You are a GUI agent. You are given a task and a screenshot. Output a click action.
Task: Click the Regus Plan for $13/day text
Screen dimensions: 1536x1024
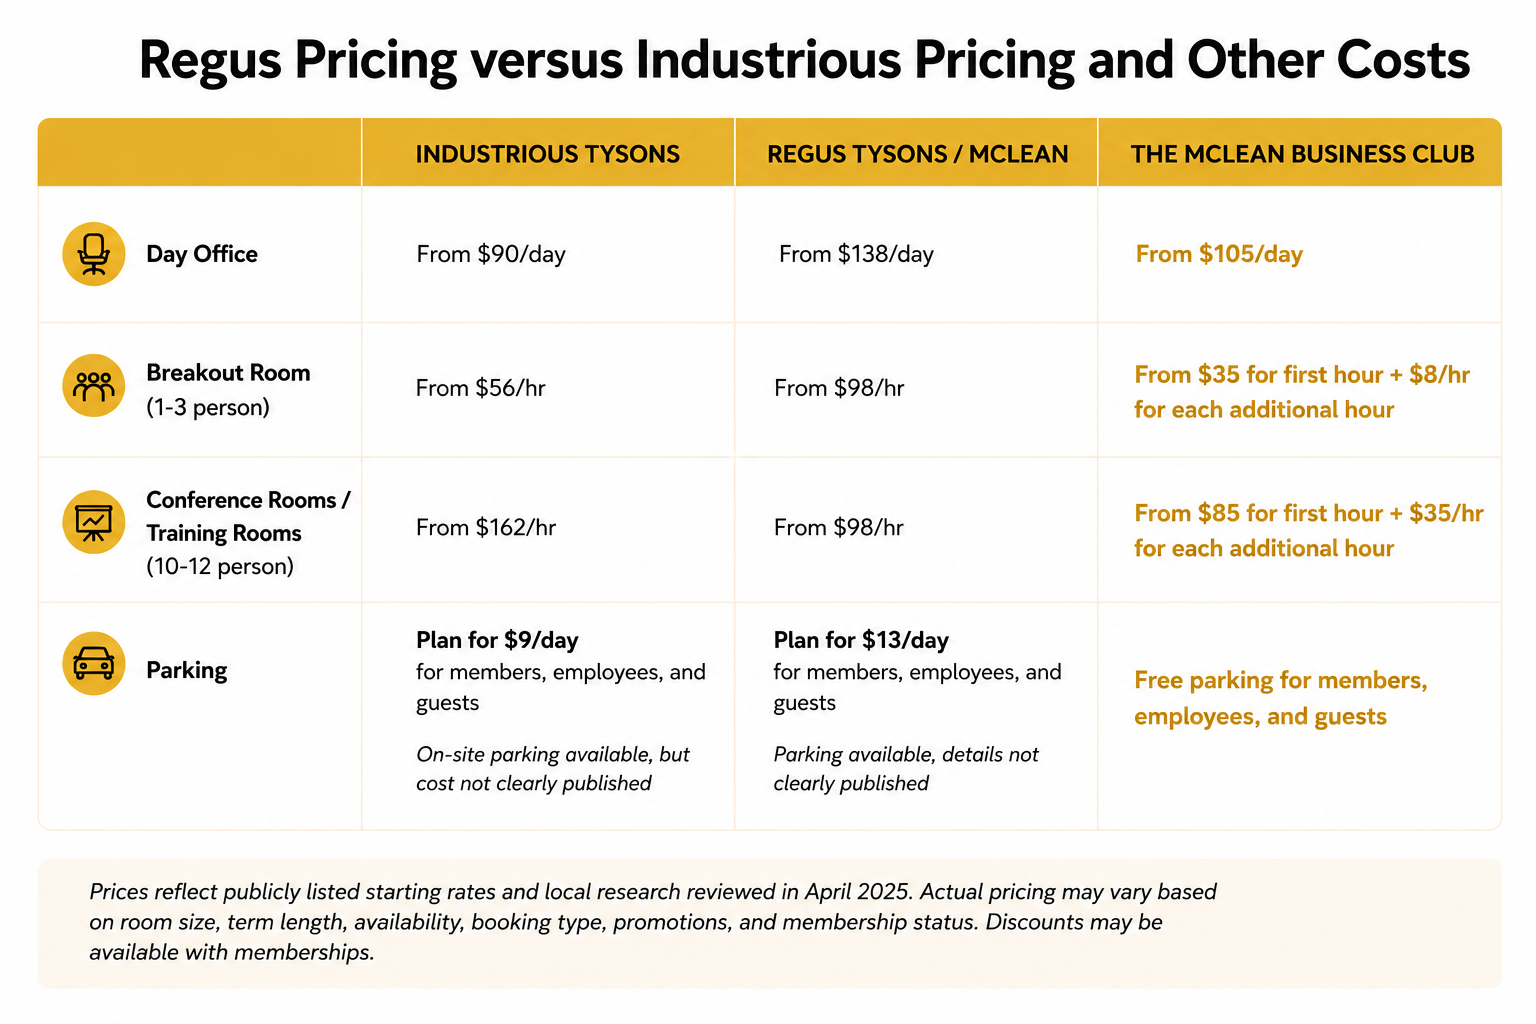(861, 640)
